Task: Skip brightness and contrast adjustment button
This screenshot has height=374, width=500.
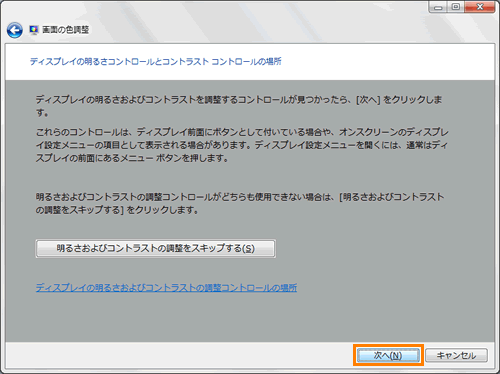Action: pos(156,248)
